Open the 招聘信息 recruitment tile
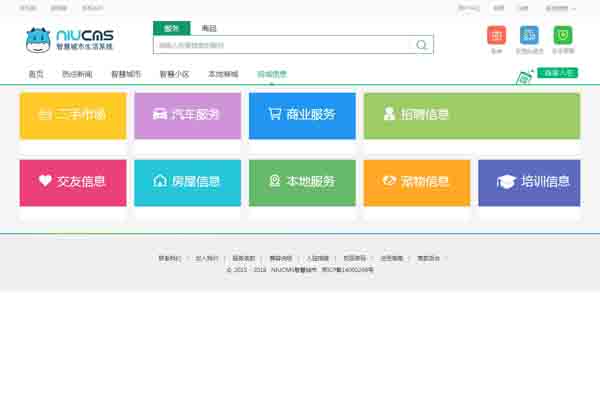The width and height of the screenshot is (600, 405). point(471,115)
